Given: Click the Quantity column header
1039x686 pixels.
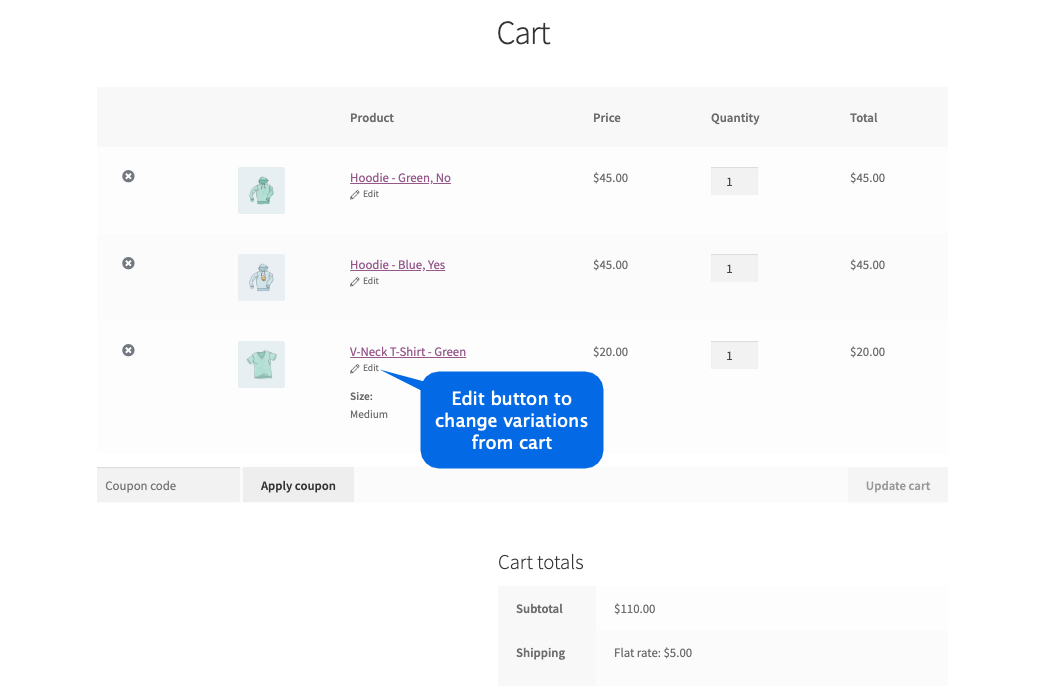Looking at the screenshot, I should pyautogui.click(x=735, y=118).
